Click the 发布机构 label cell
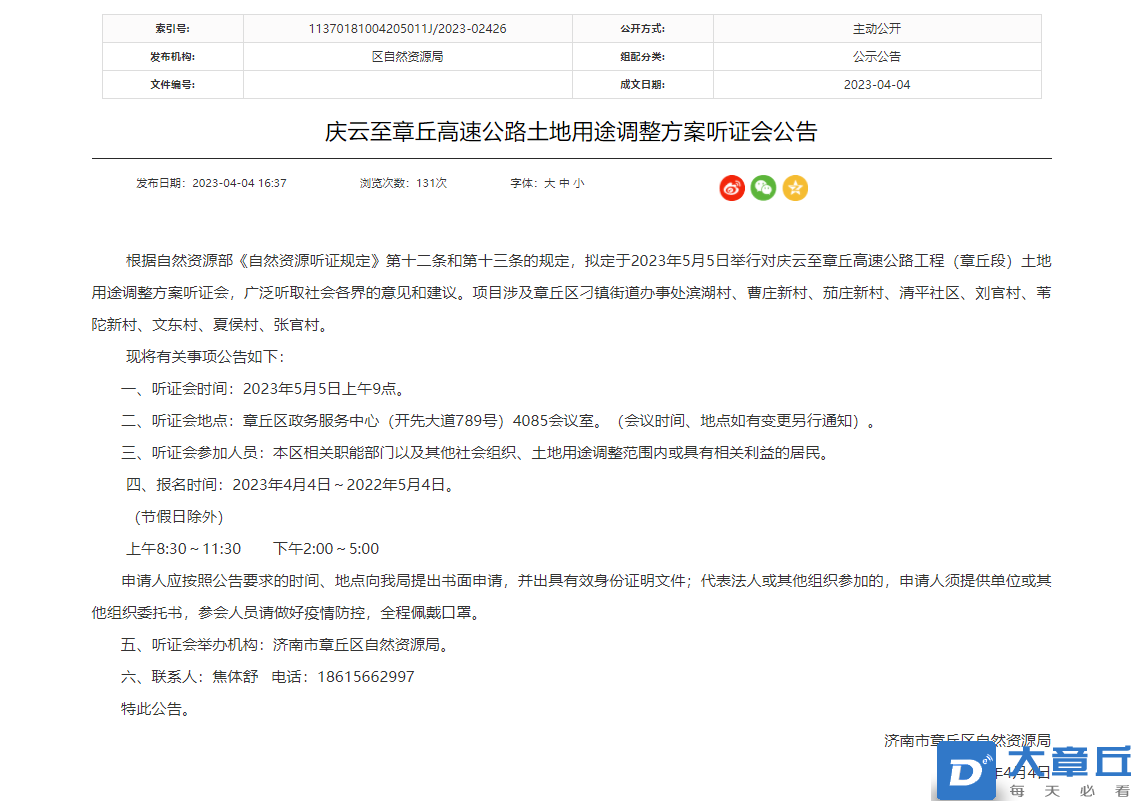Screen dimensions: 1136x806 (173, 56)
